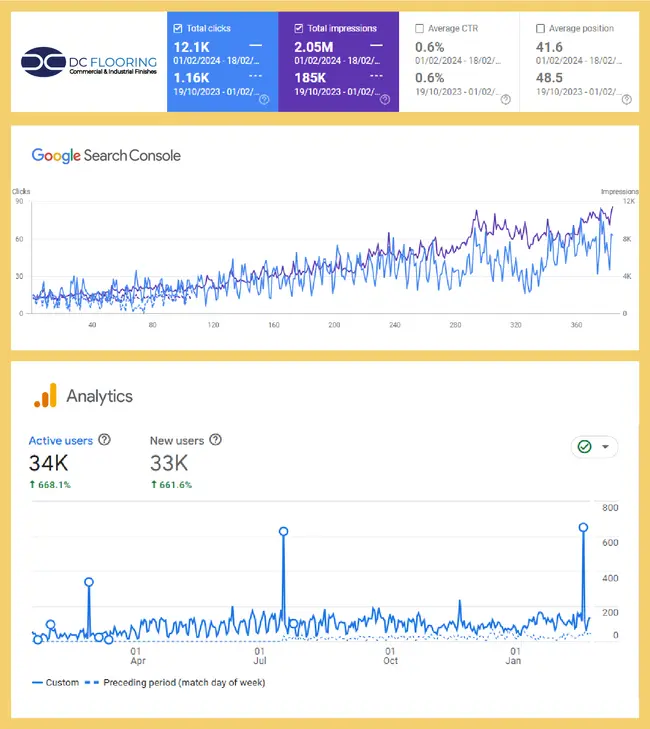This screenshot has height=729, width=650.
Task: Click the Impressions axis title
Action: point(620,192)
